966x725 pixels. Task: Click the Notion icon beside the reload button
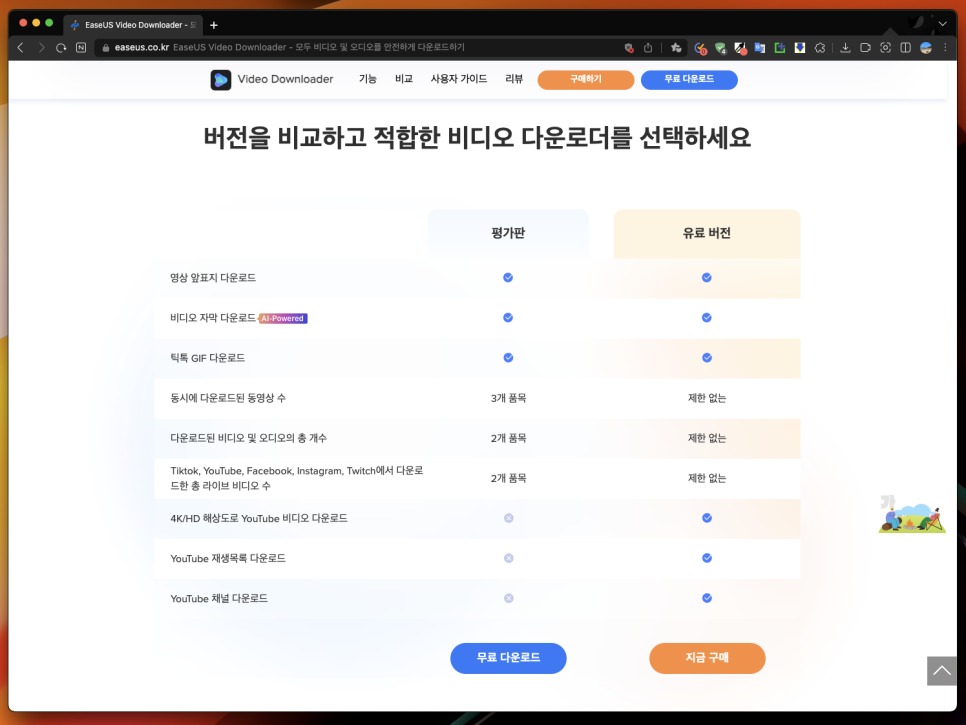coord(81,47)
